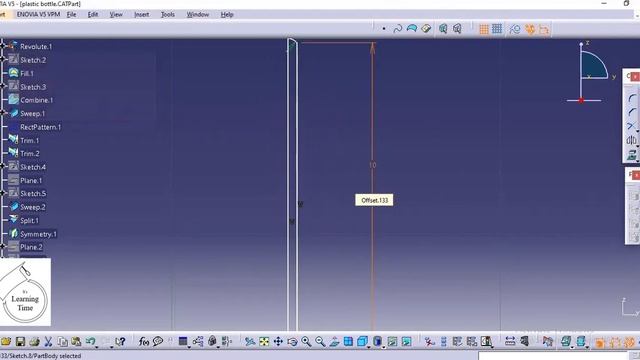Undo the last action
Image resolution: width=640 pixels, height=360 pixels.
pos(90,341)
